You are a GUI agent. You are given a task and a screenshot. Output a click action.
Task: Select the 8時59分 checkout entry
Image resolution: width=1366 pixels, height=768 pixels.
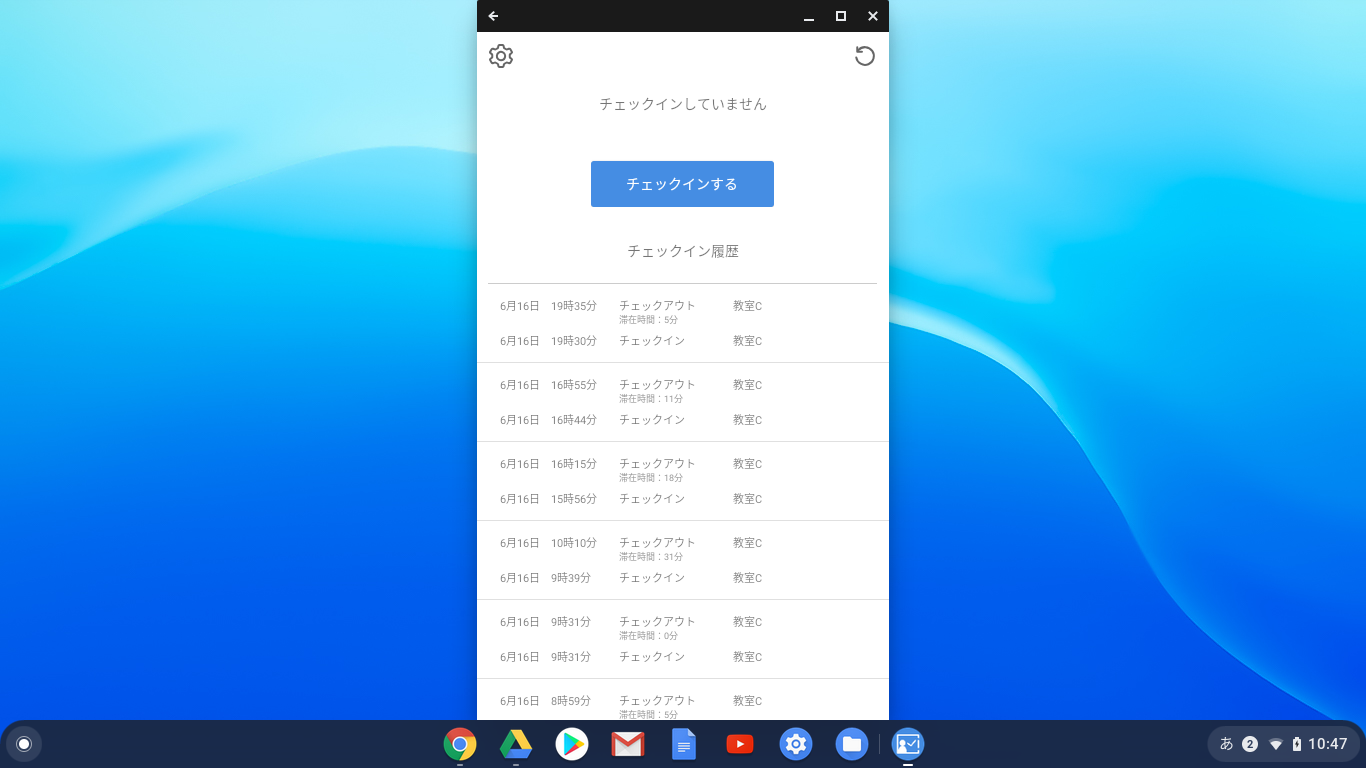682,706
